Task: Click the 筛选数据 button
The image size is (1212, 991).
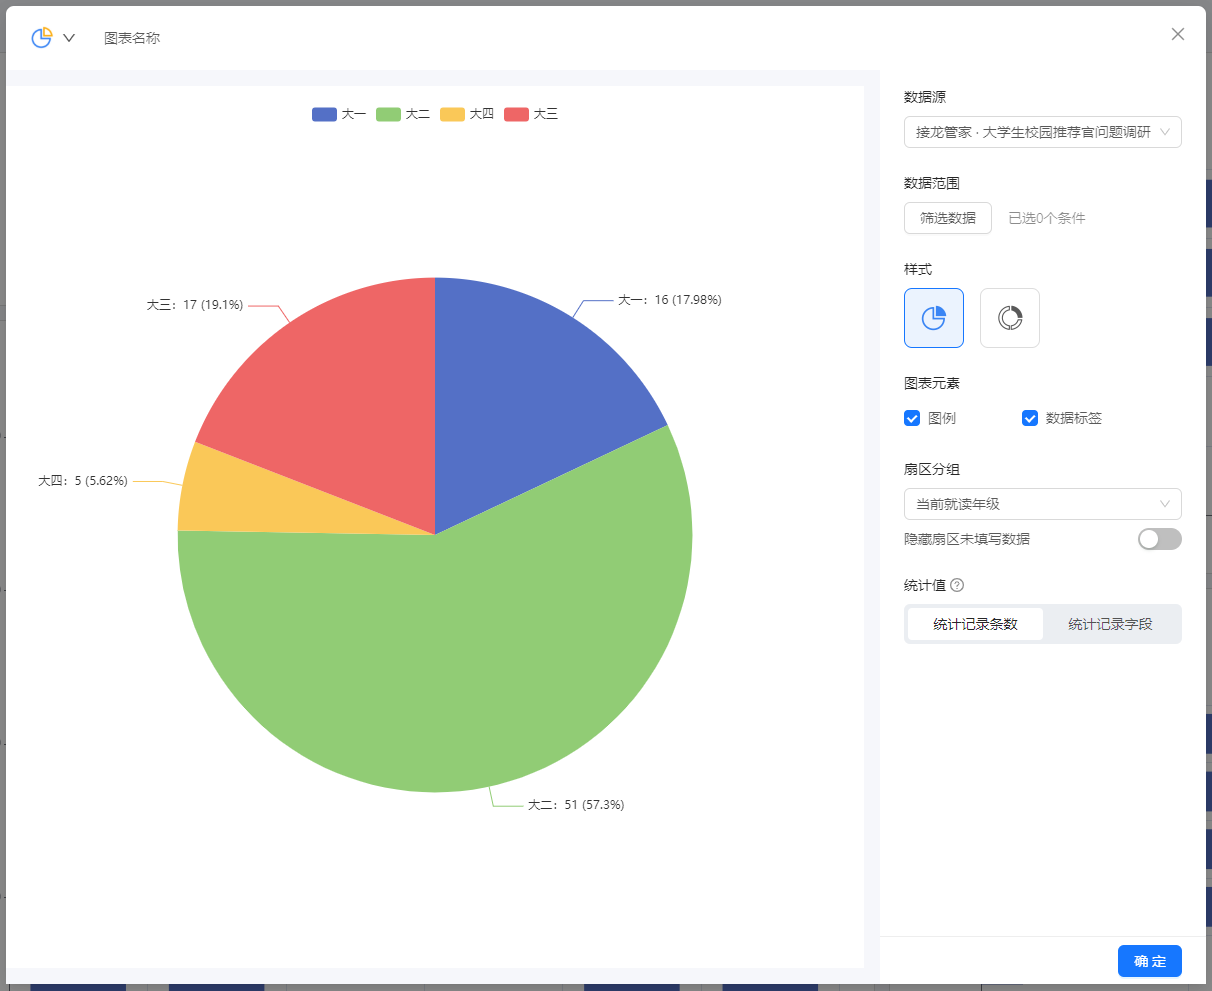Action: coord(947,218)
